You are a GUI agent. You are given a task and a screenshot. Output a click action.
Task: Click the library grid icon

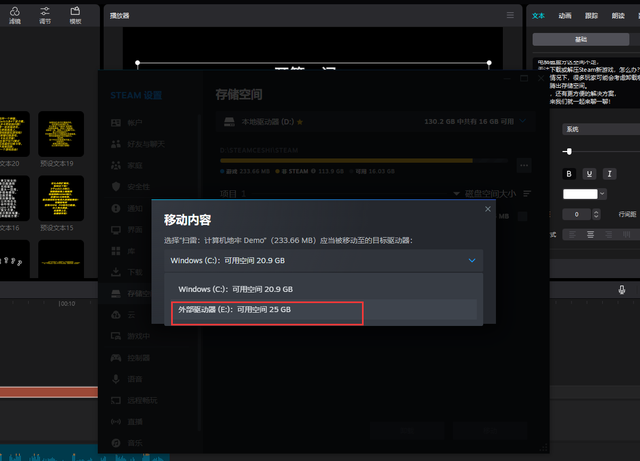(x=116, y=251)
